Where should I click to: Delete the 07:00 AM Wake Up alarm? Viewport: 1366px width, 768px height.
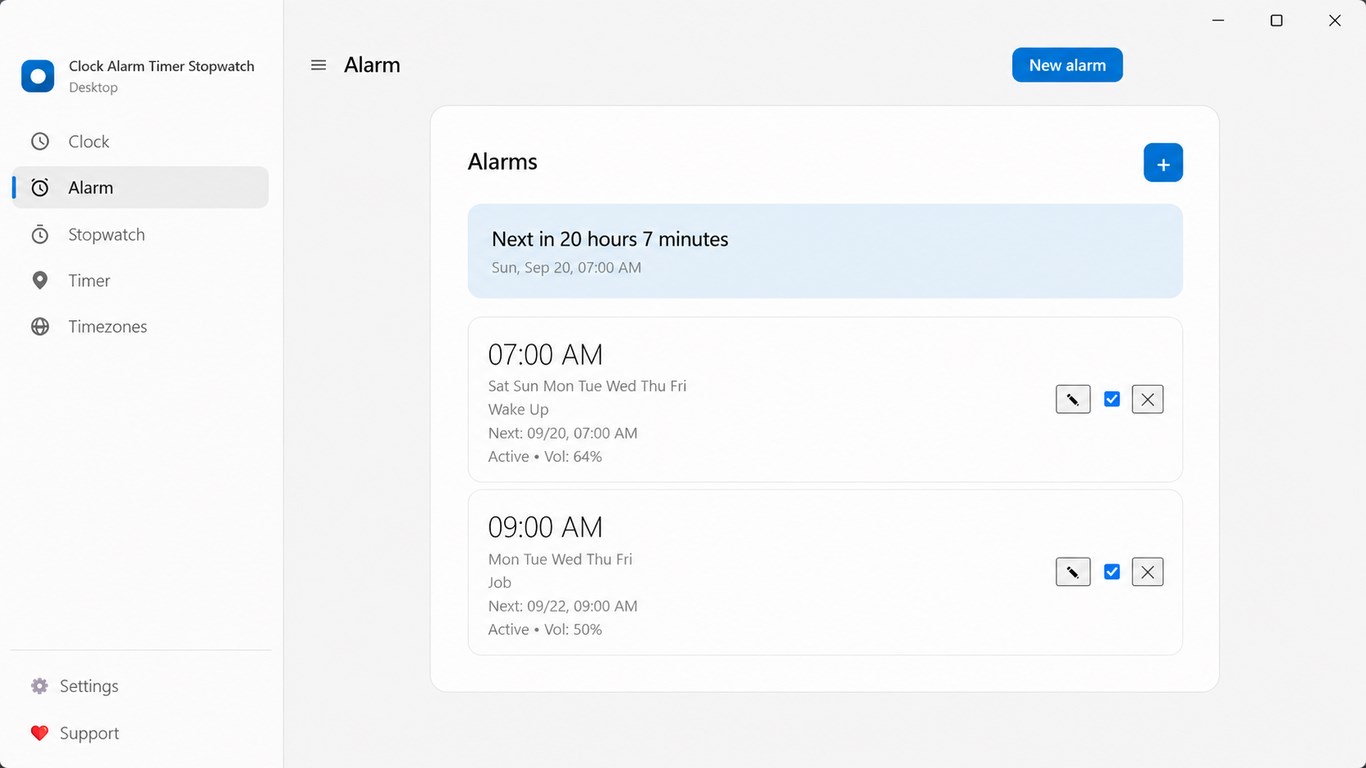pos(1148,400)
